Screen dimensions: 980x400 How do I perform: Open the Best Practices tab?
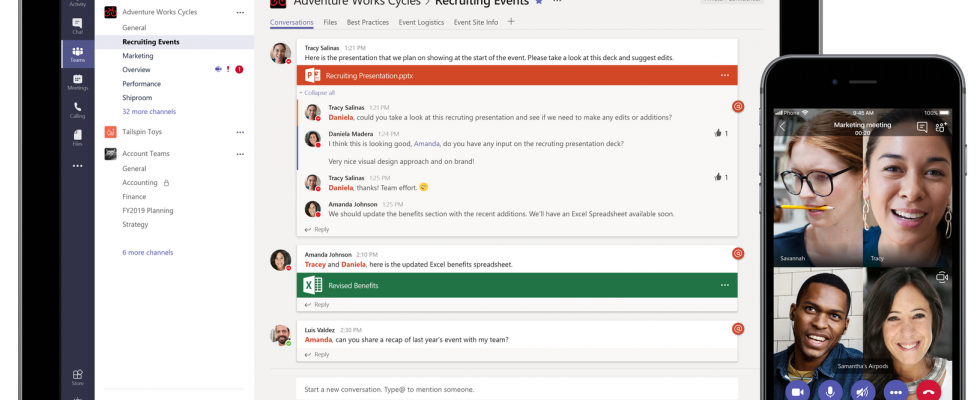[368, 22]
